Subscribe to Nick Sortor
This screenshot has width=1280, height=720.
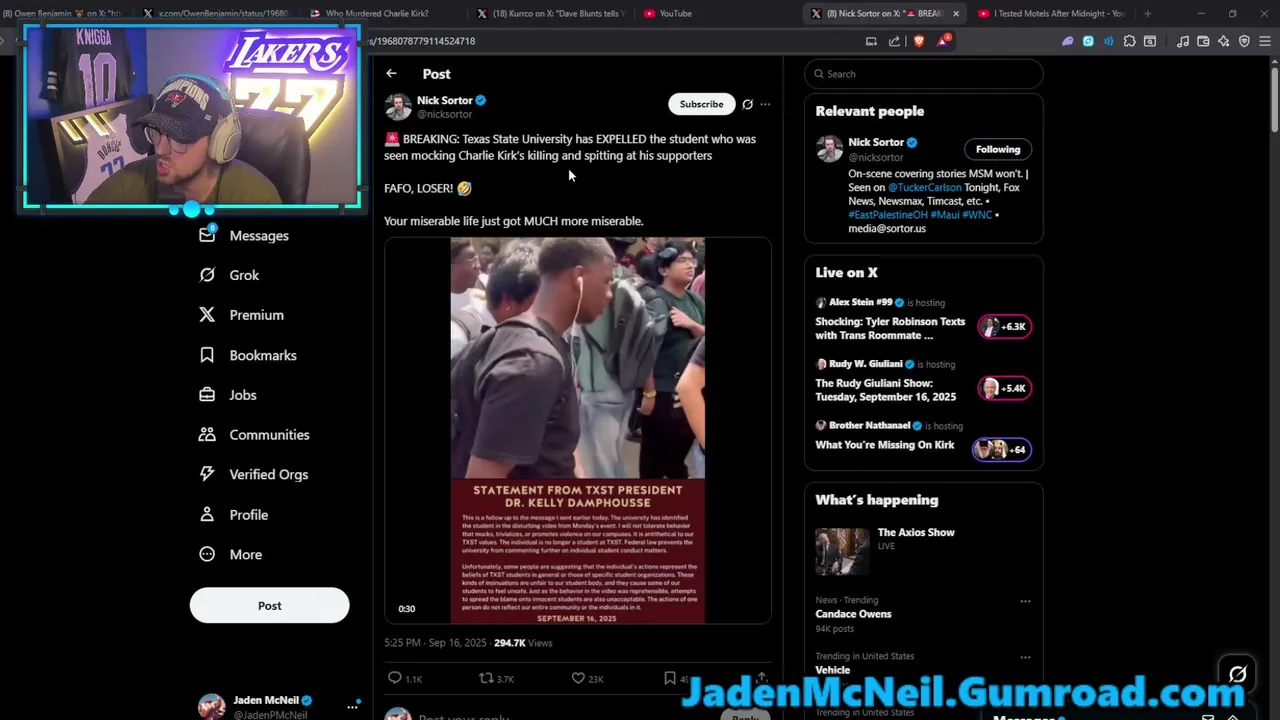pyautogui.click(x=701, y=104)
